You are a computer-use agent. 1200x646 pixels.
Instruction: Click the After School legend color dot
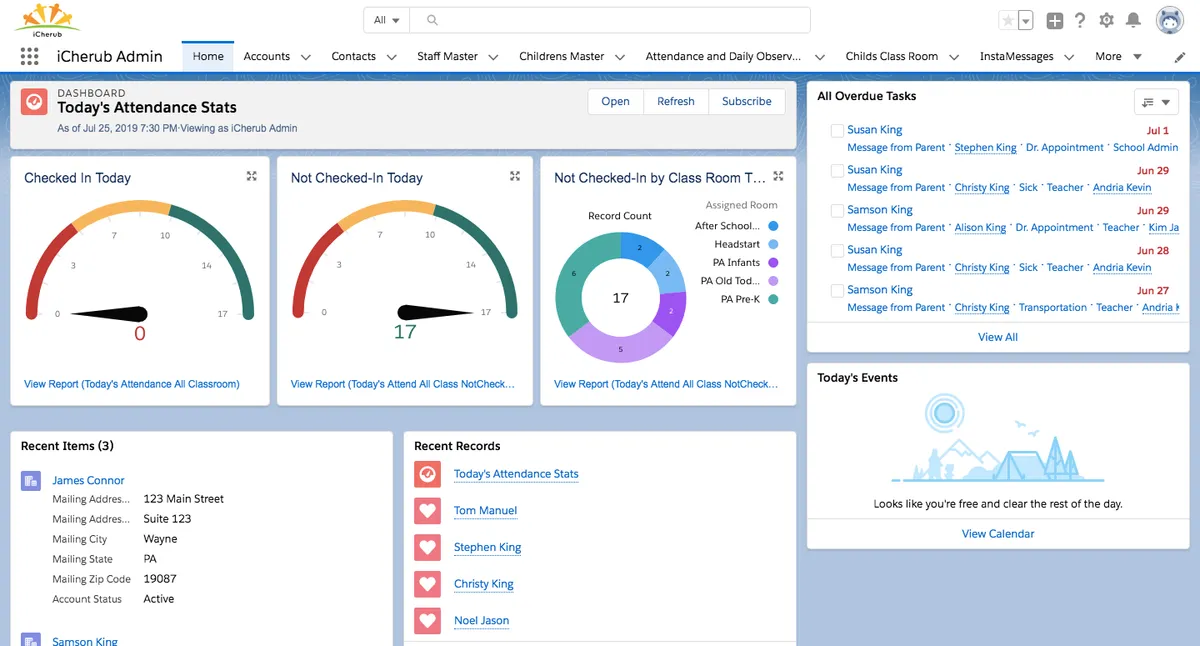click(774, 226)
